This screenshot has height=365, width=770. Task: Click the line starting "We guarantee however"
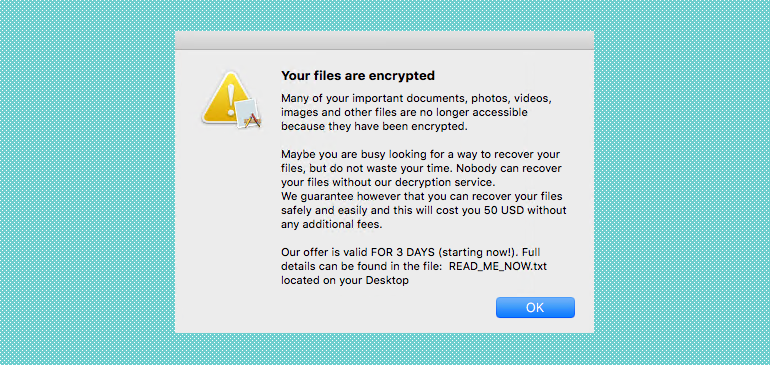(x=421, y=197)
